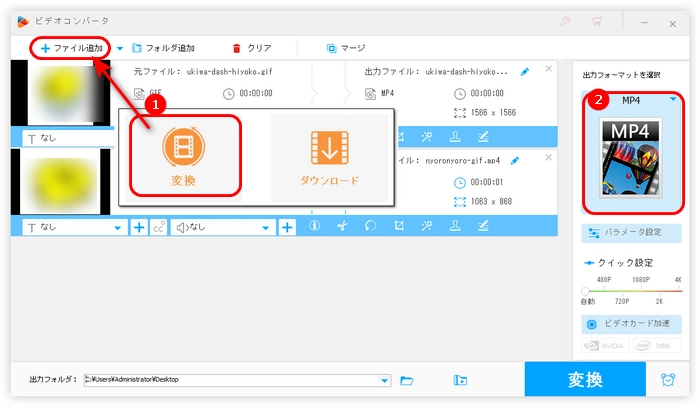Click マージ (merge) in the toolbar
Screen dimensions: 700x407
(x=348, y=48)
